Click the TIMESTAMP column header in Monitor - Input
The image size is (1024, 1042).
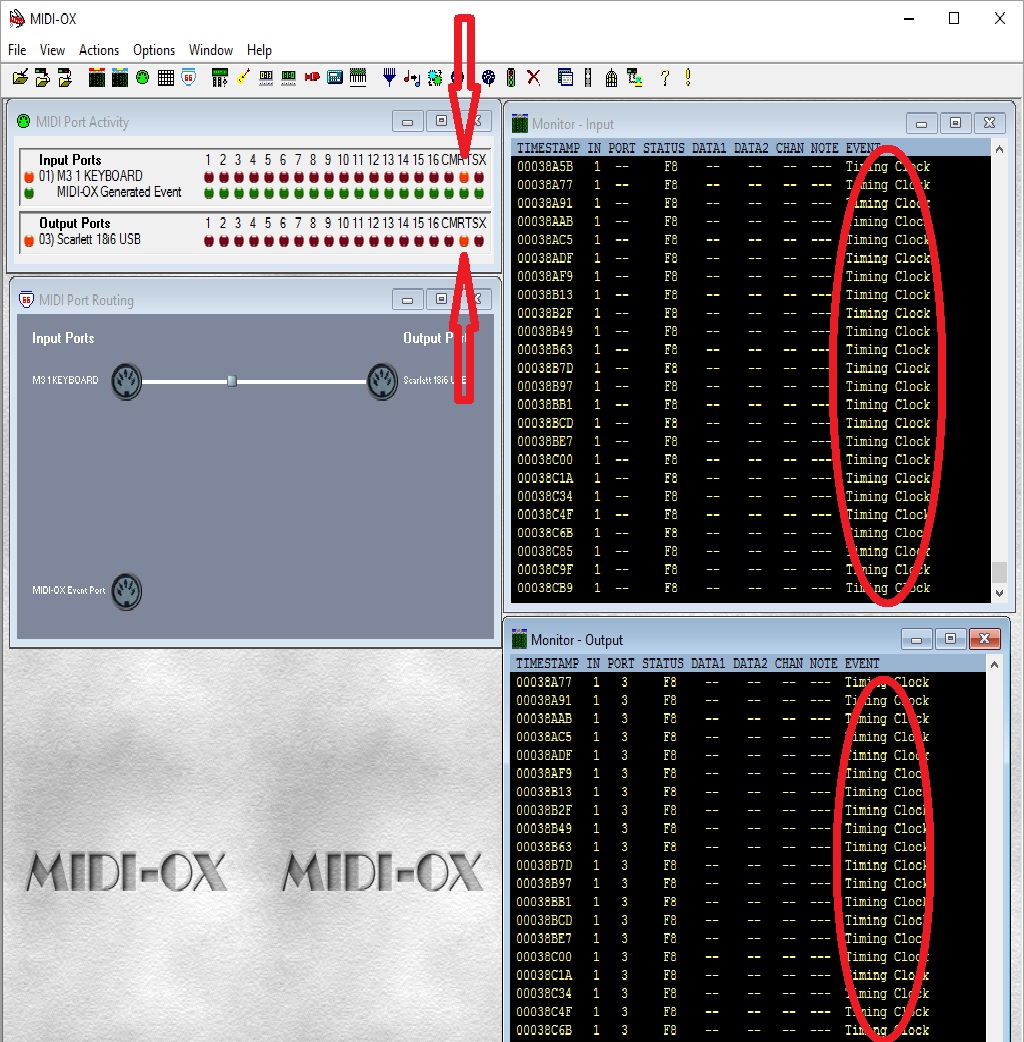[x=548, y=148]
